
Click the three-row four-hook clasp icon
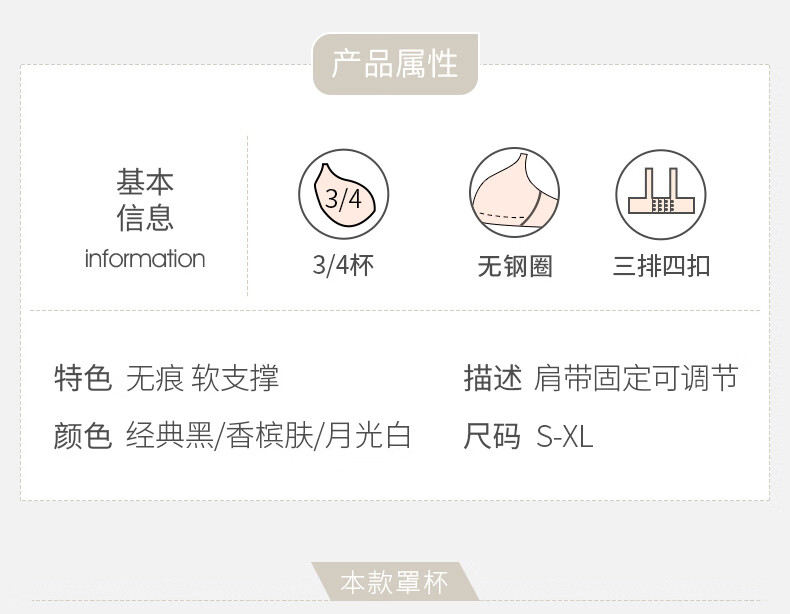click(x=661, y=194)
